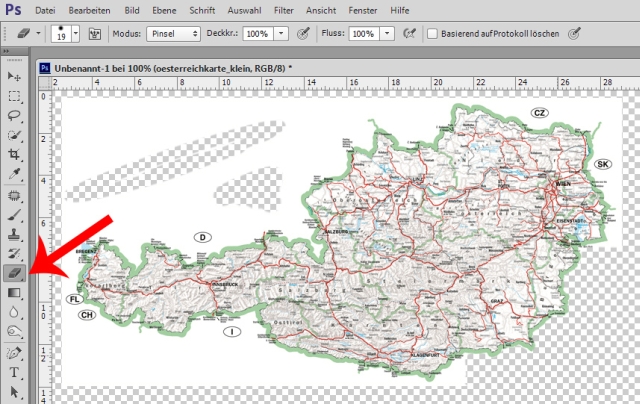Toggle the Brush panel button

click(x=96, y=33)
